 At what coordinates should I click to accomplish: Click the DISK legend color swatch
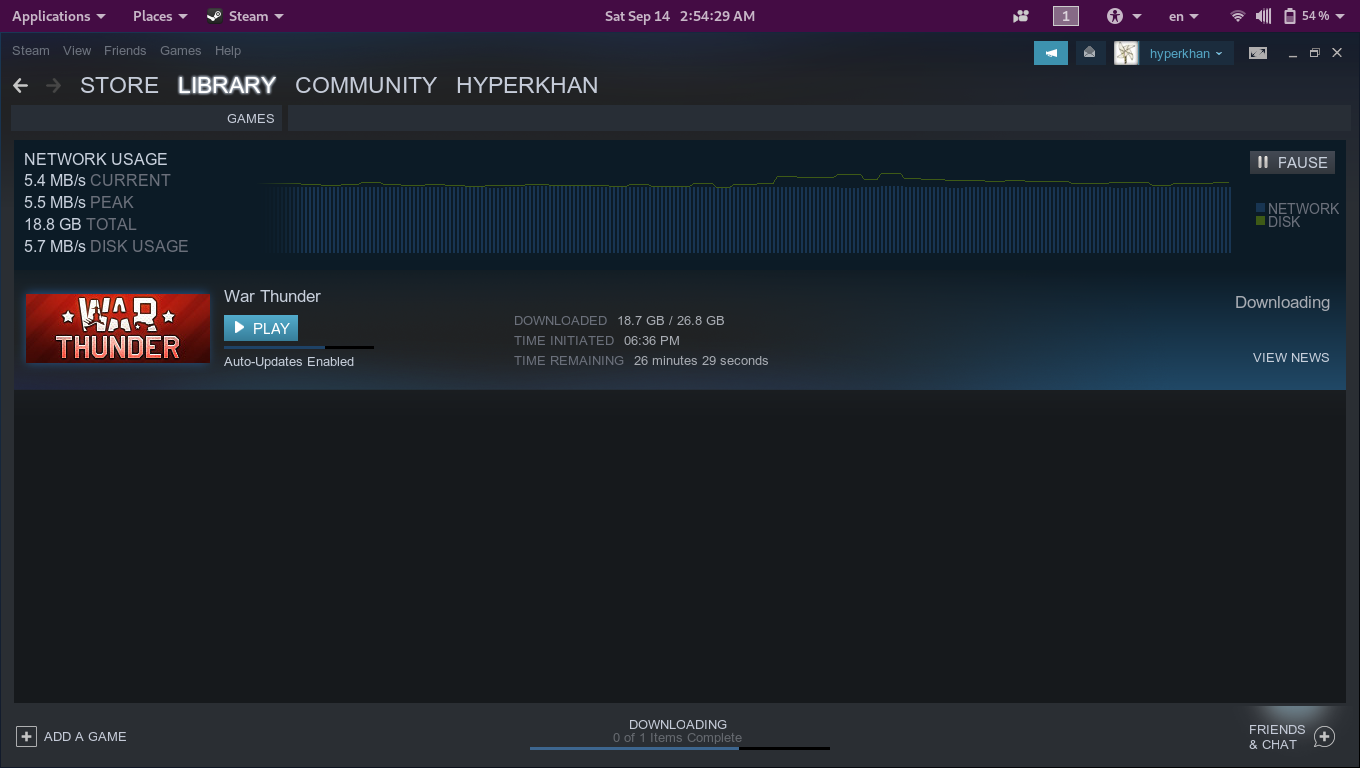pyautogui.click(x=1261, y=221)
